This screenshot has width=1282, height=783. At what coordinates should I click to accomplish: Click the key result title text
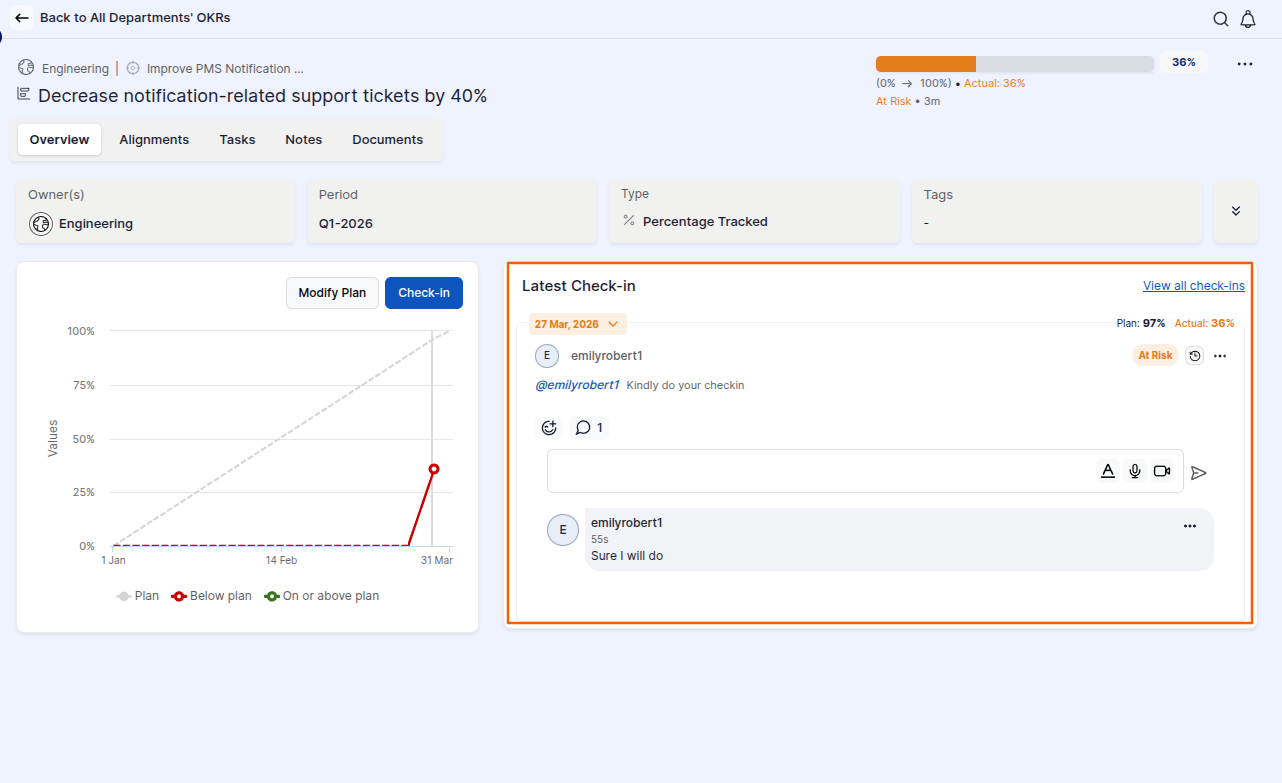263,96
